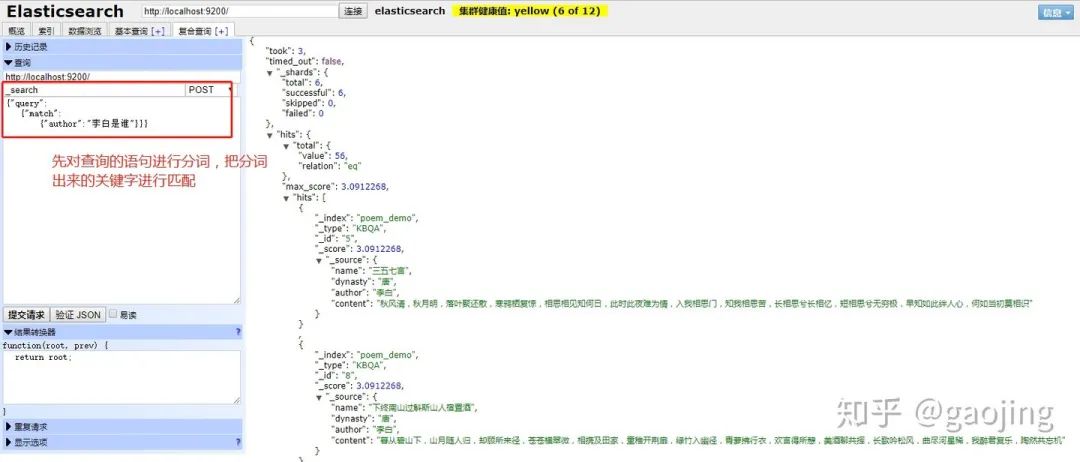
Task: Open help icon on 结果转换器 row
Action: tap(238, 332)
